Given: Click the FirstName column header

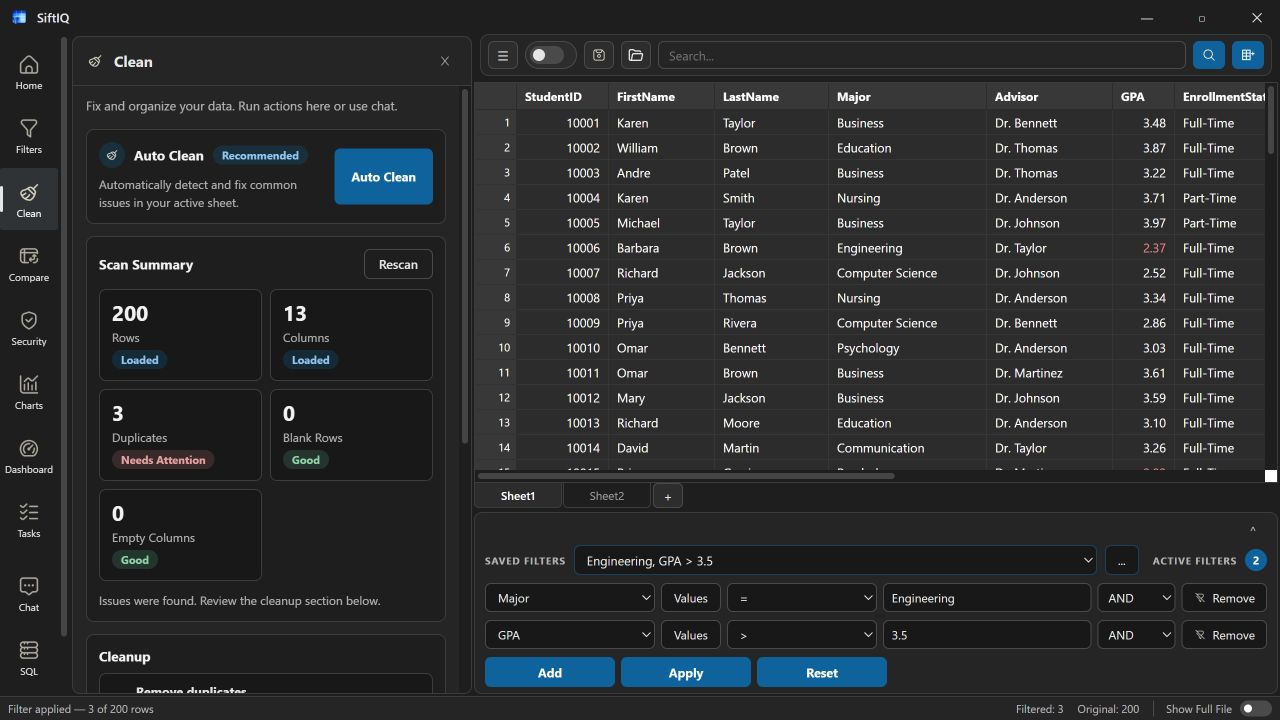Looking at the screenshot, I should pyautogui.click(x=662, y=97).
